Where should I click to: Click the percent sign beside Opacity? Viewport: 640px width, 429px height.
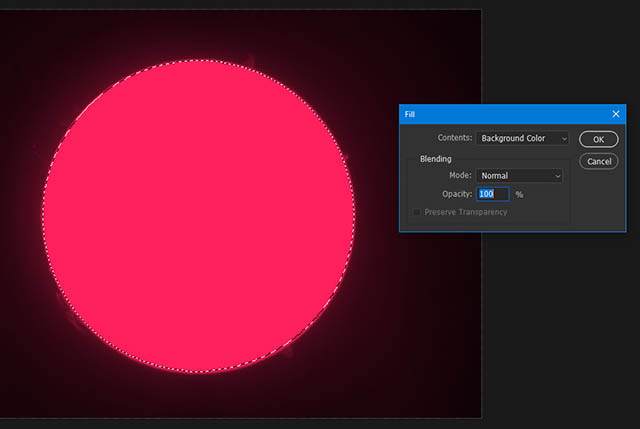[x=519, y=194]
